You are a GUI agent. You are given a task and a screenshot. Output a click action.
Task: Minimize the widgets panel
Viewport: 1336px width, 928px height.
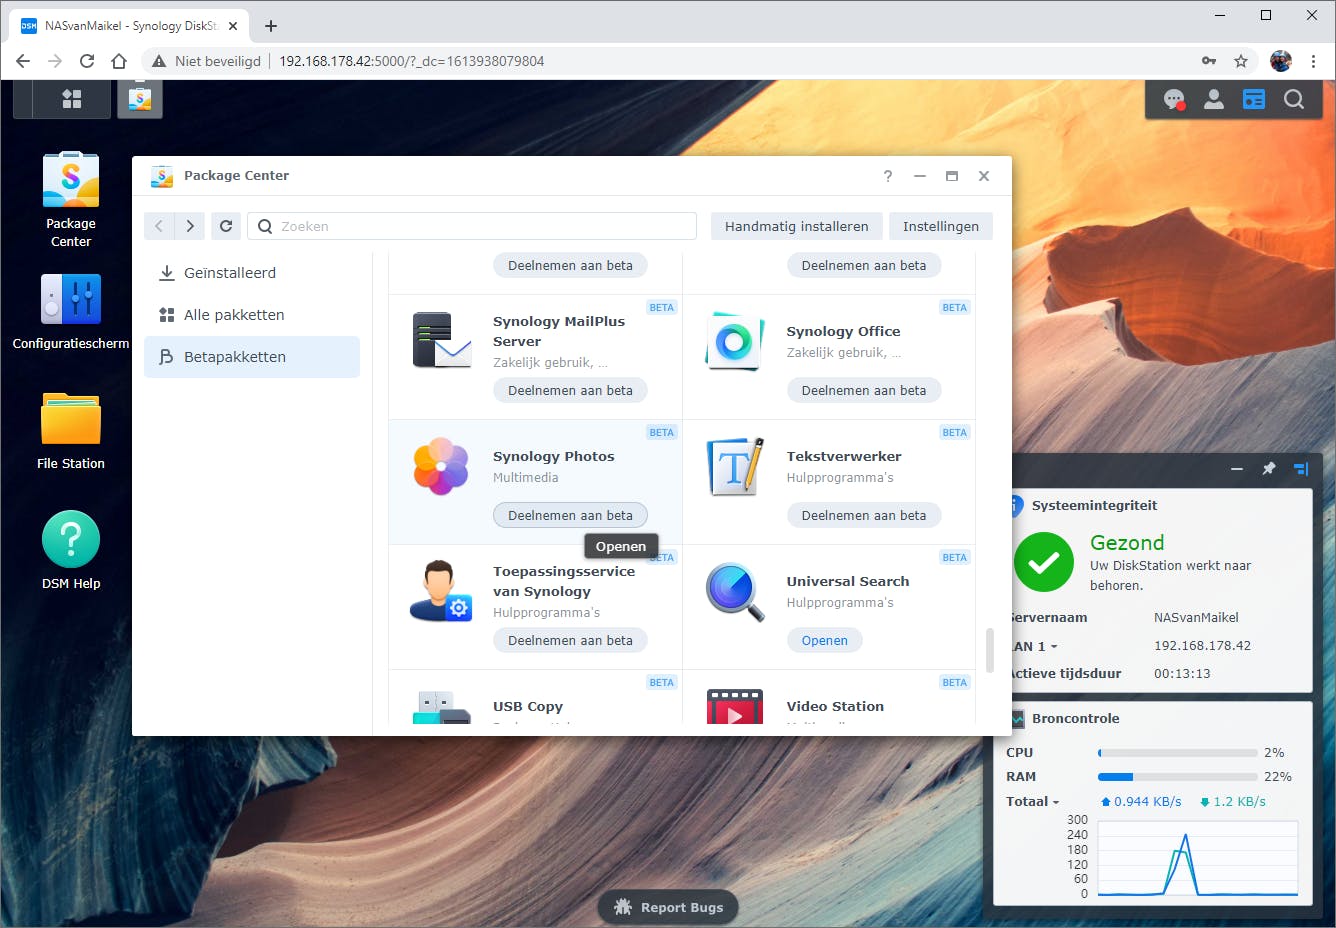coord(1237,468)
